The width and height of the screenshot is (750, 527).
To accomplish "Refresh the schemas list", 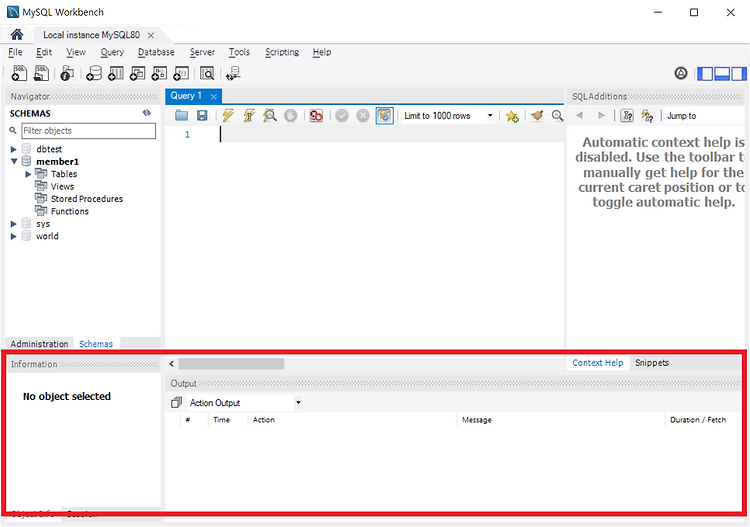I will click(147, 113).
